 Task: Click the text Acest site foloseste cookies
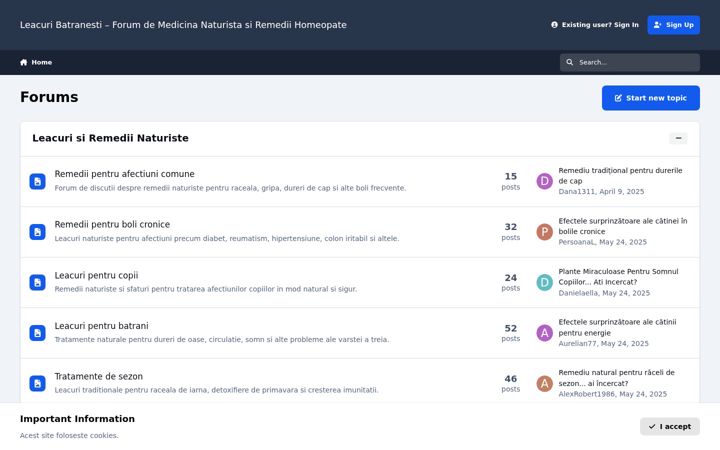pyautogui.click(x=69, y=435)
